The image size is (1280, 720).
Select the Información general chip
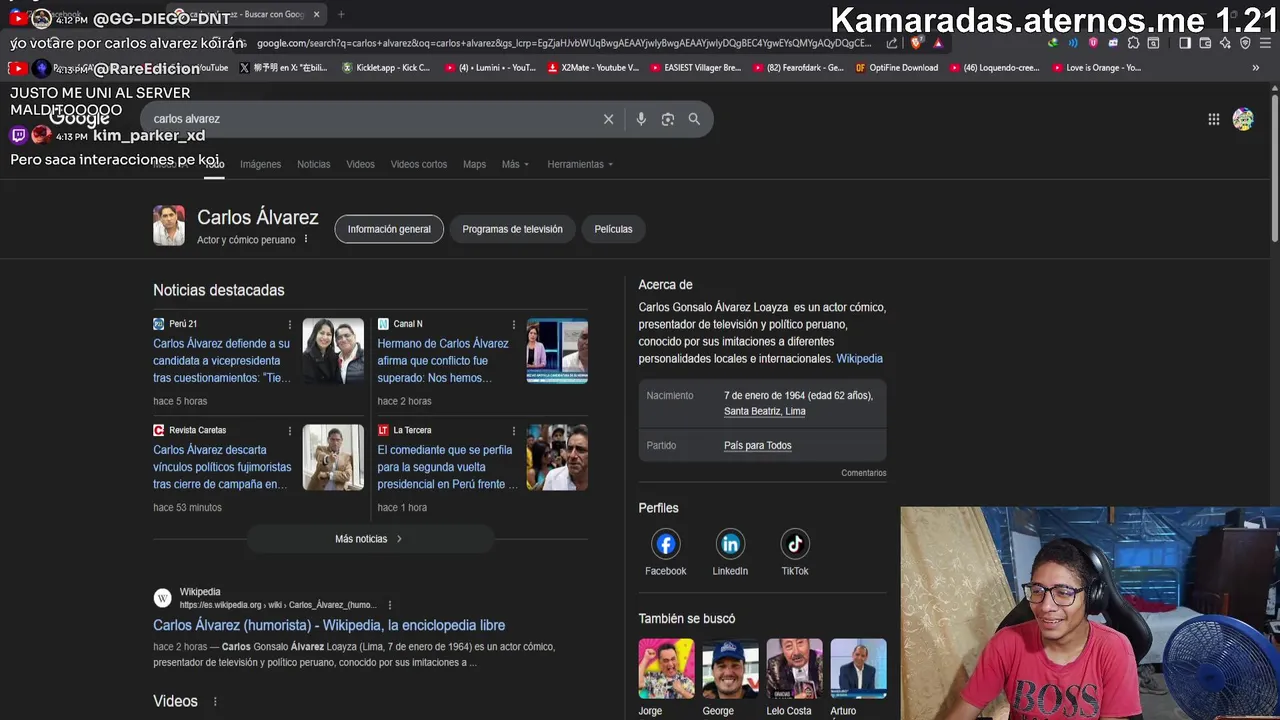(389, 229)
